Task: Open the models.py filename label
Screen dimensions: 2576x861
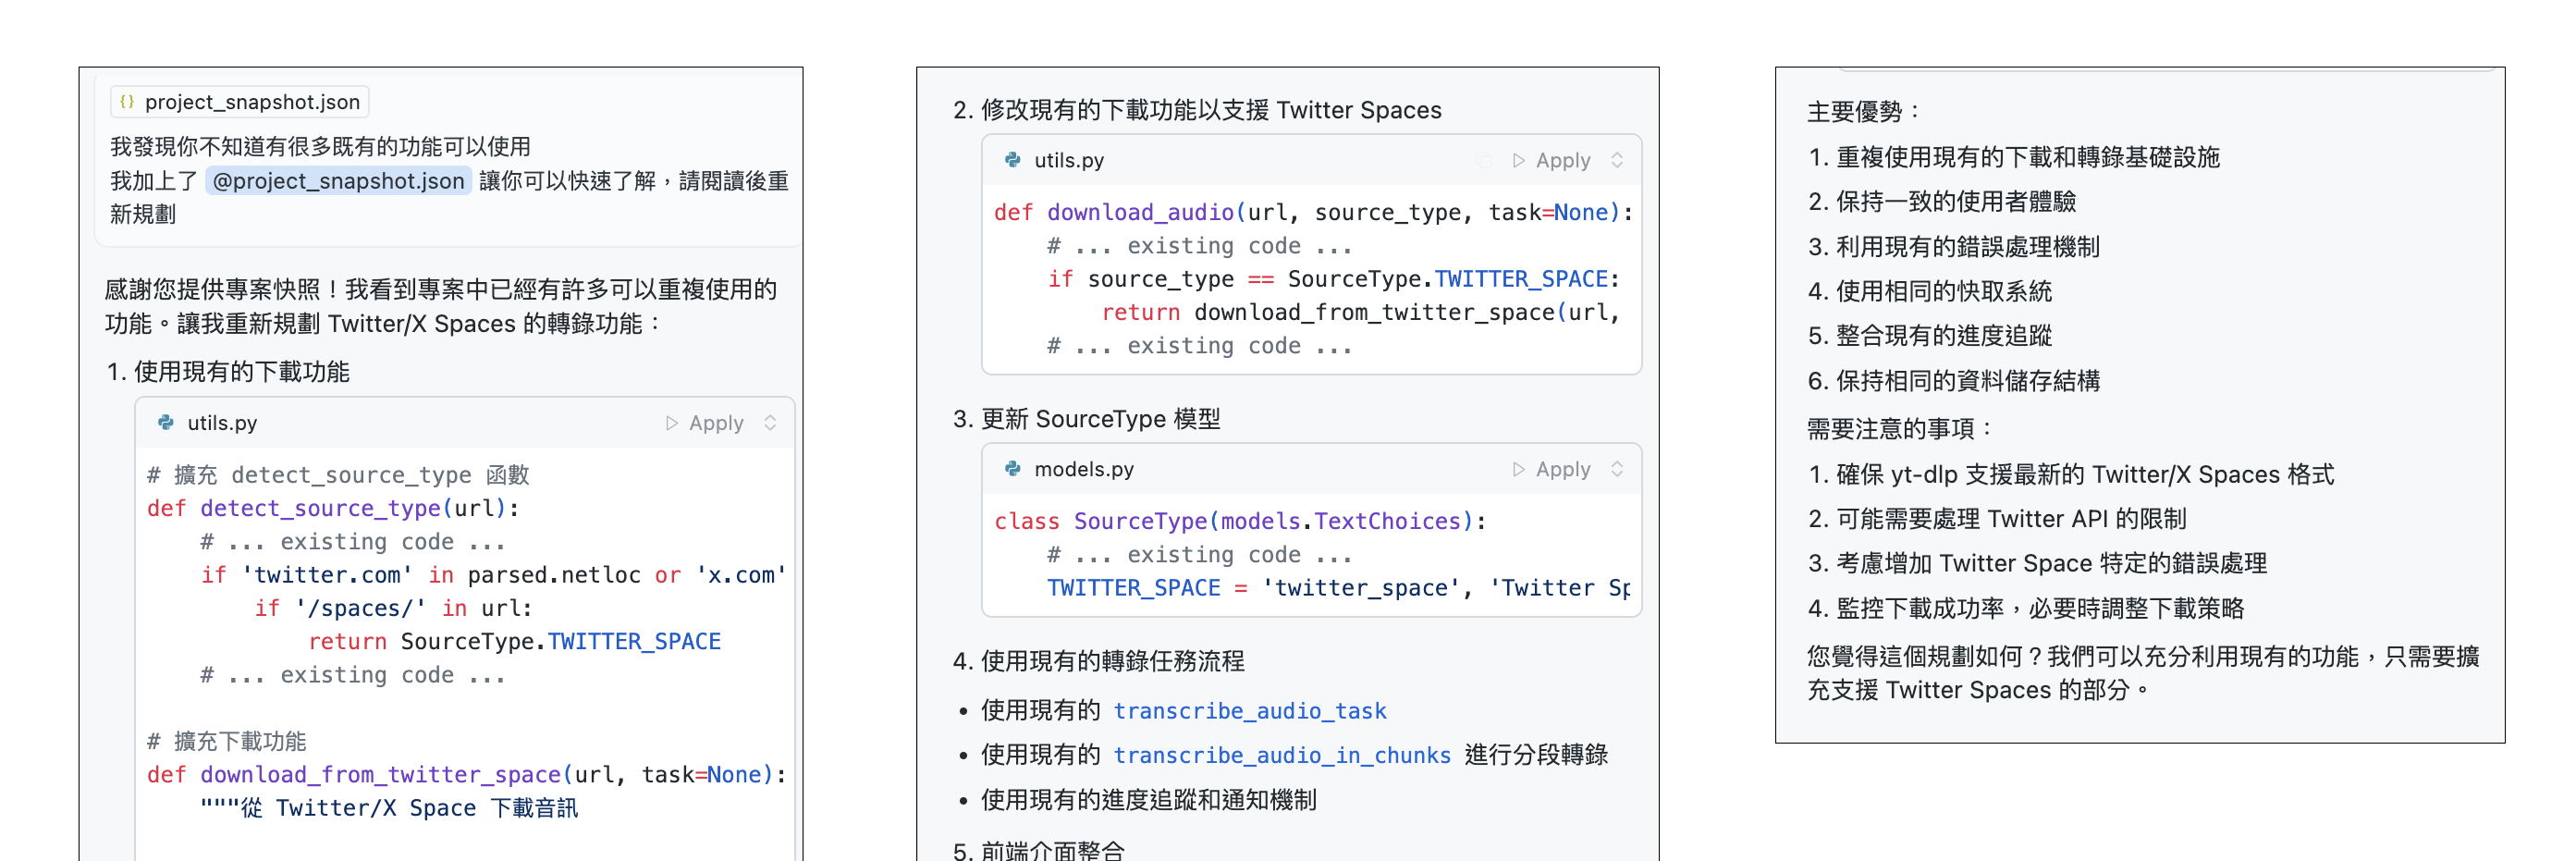Action: (1084, 469)
